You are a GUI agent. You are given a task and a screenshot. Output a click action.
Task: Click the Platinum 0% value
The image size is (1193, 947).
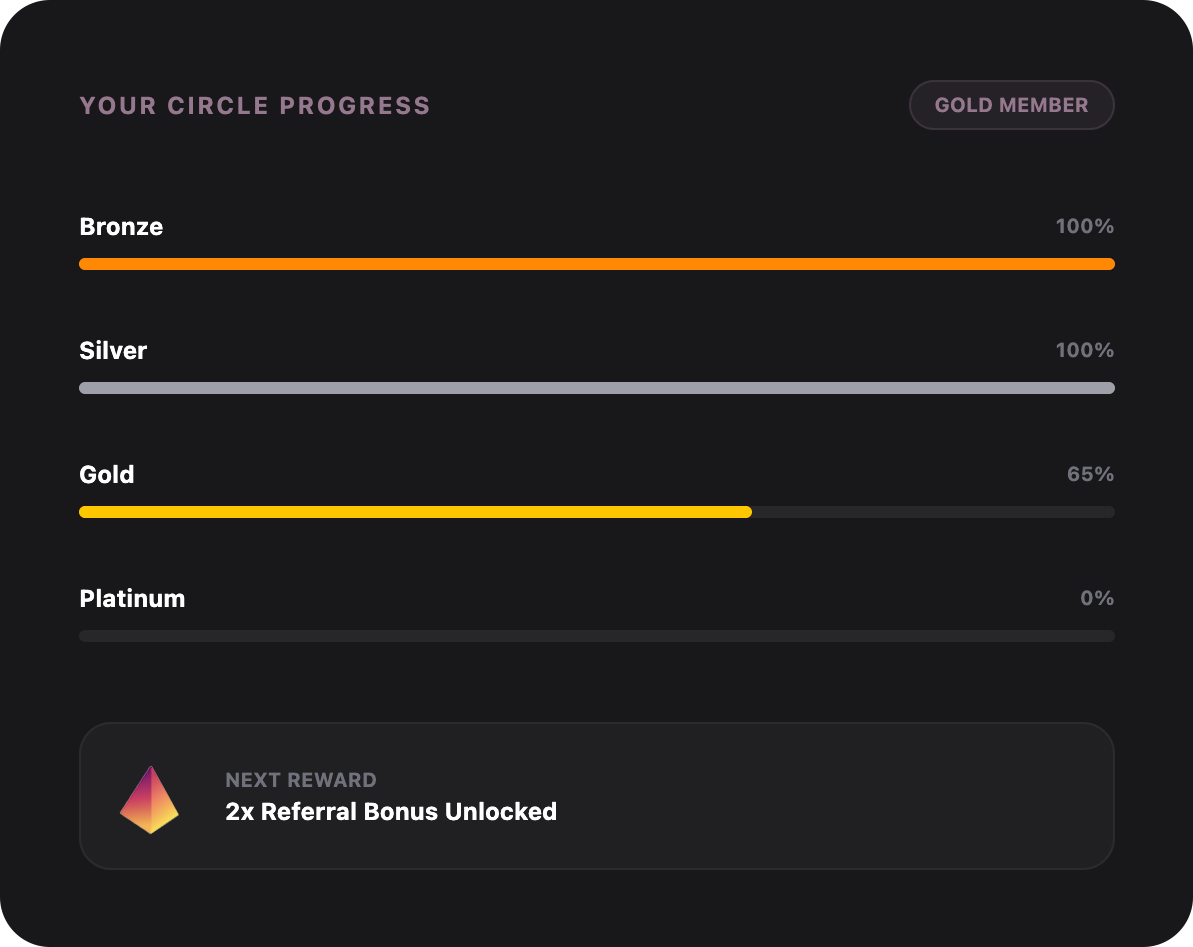(x=1097, y=599)
